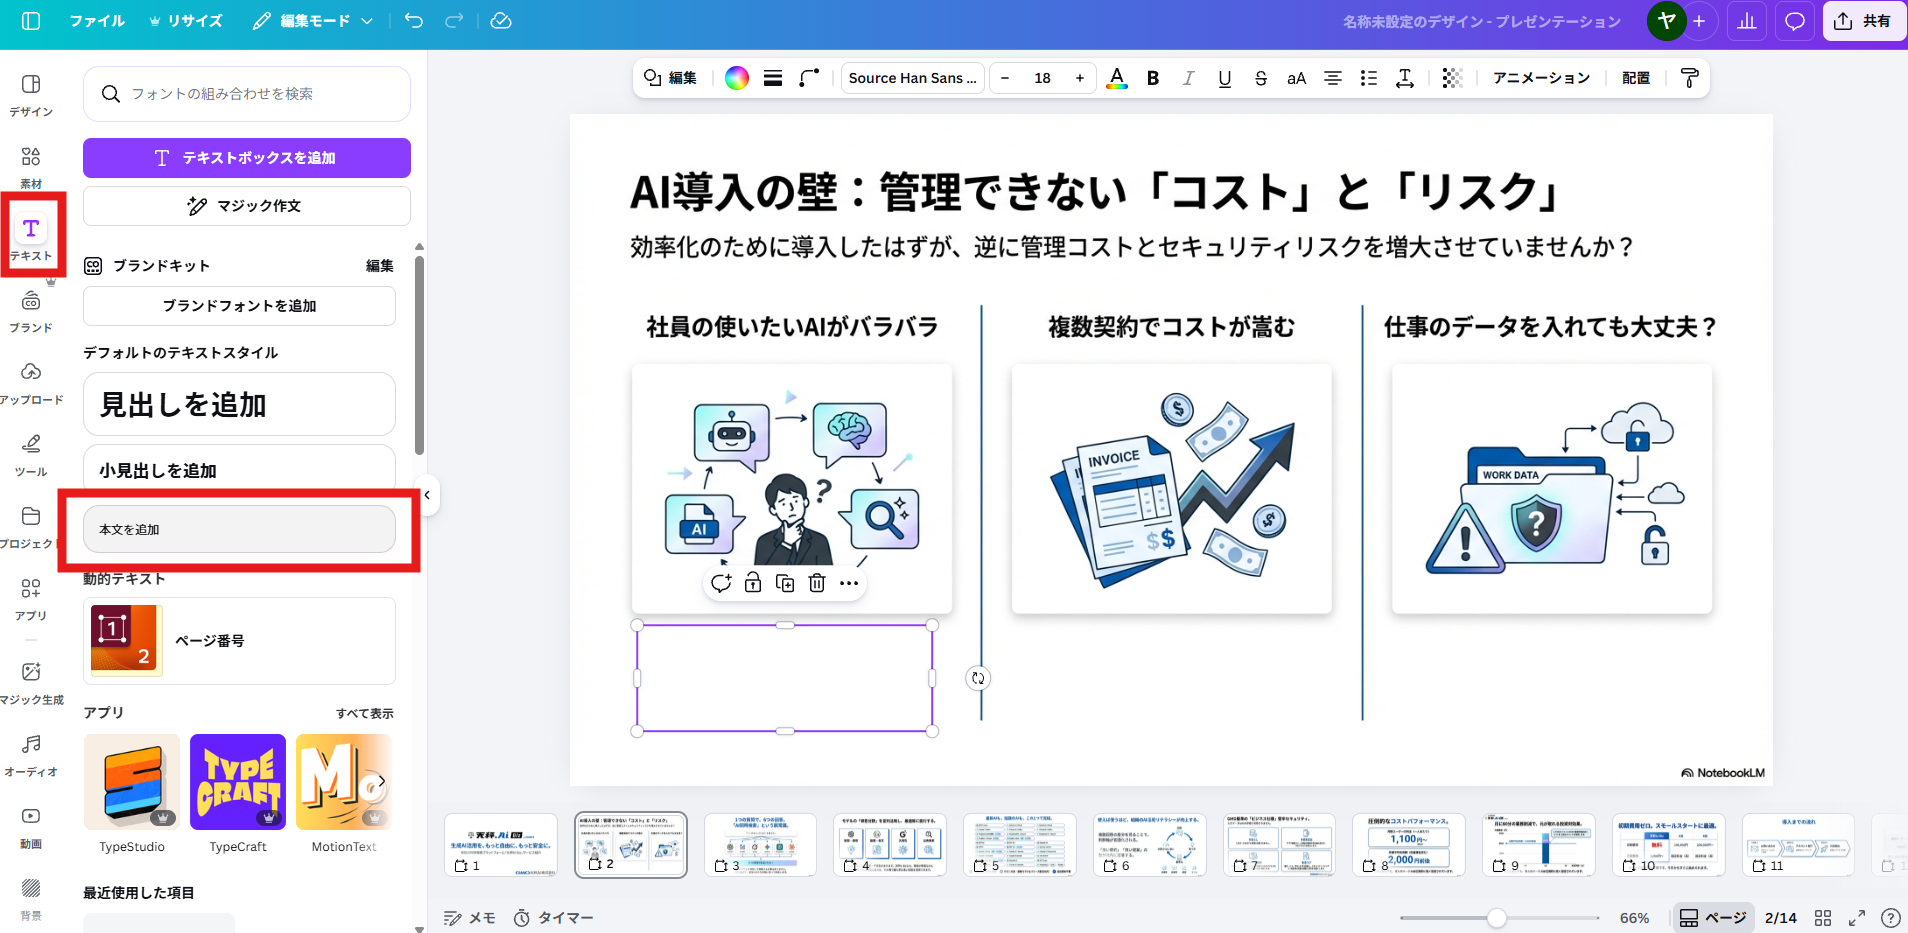1908x933 pixels.
Task: Duplicate the selected element
Action: pos(785,582)
